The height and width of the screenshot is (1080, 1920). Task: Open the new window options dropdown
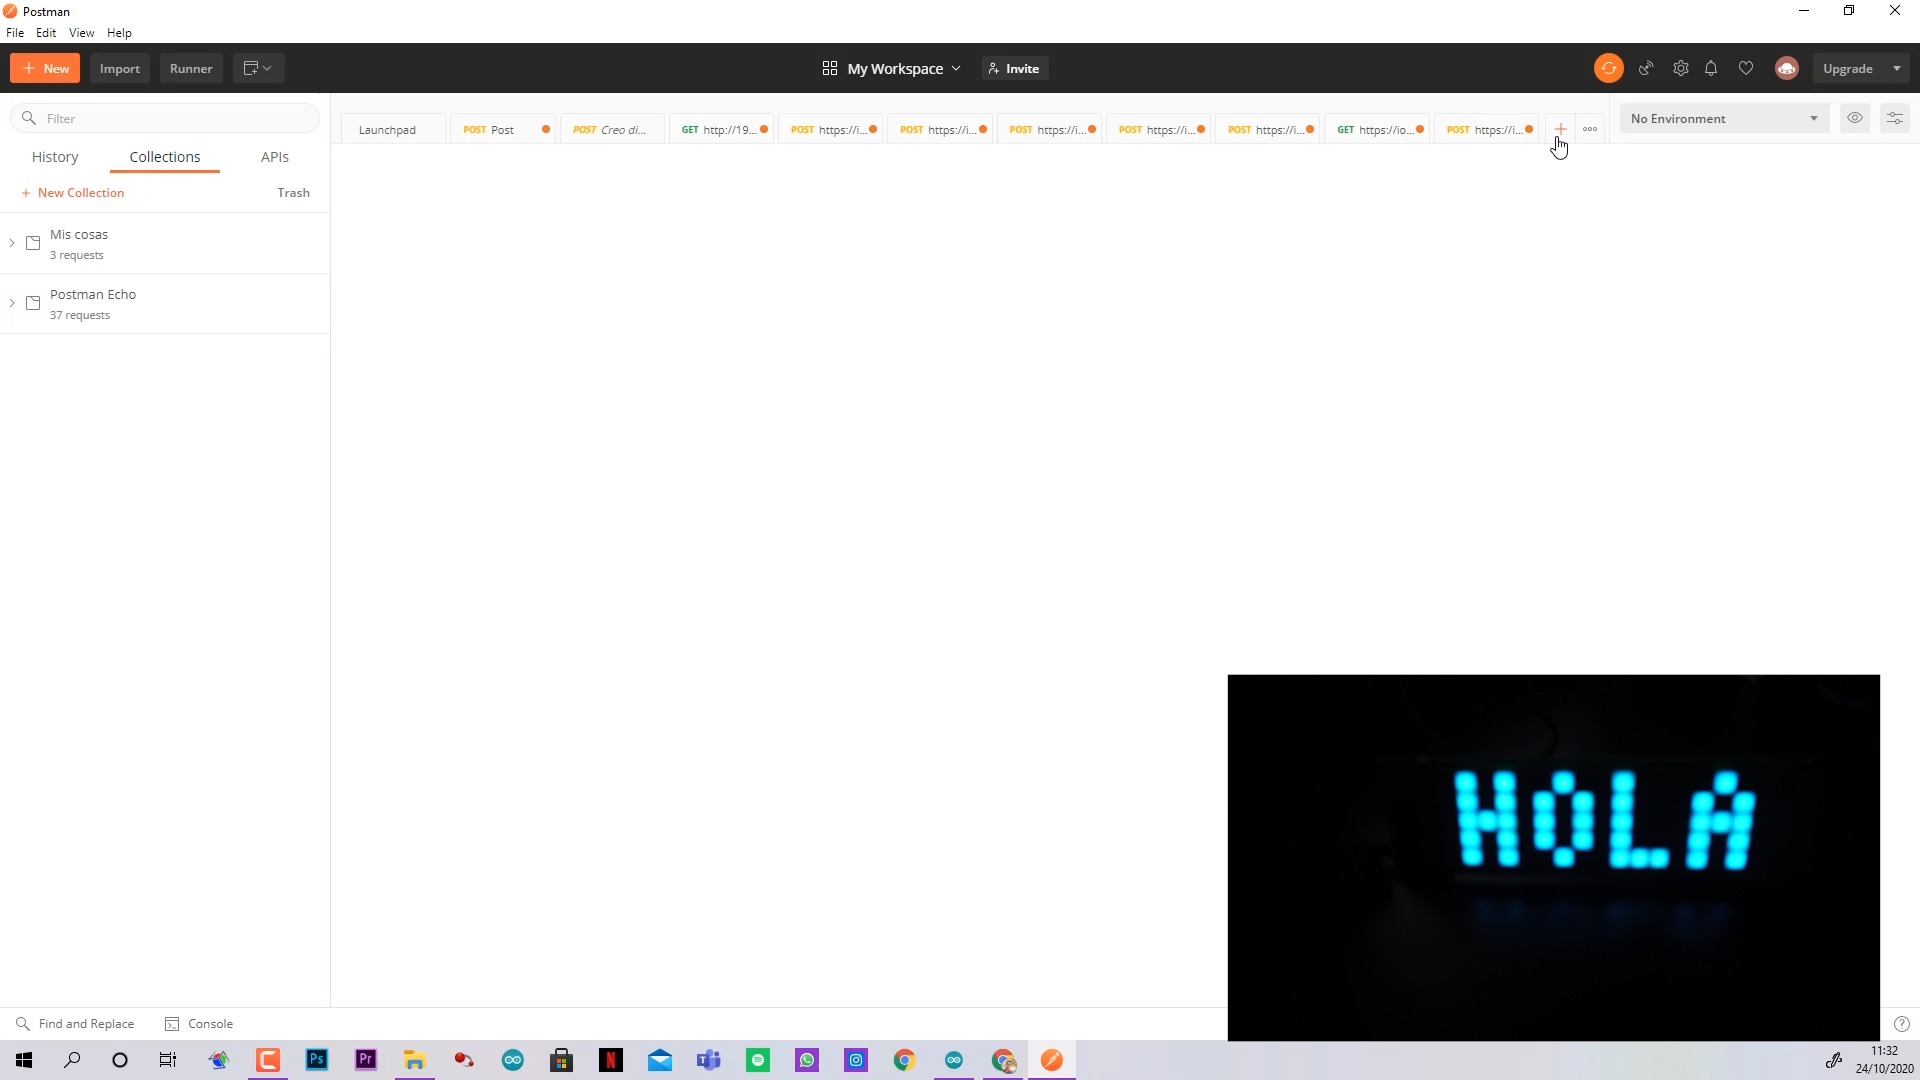pos(259,68)
